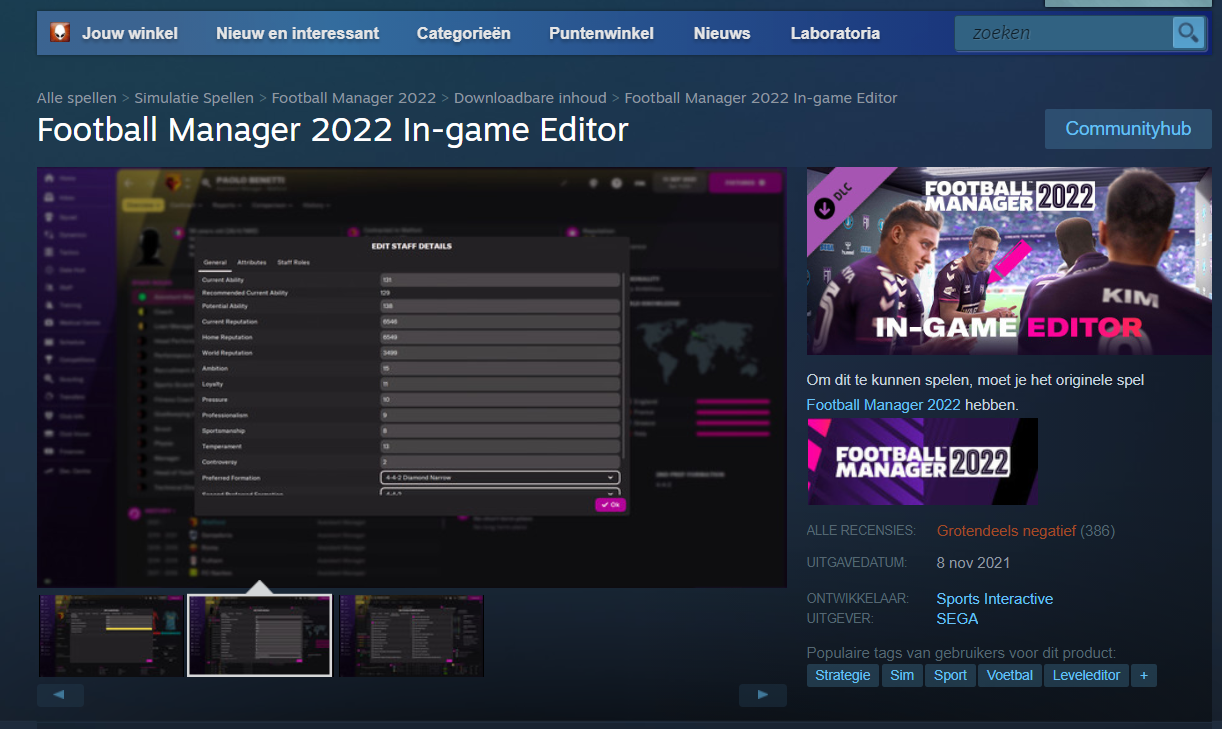Open Laboratoria page
This screenshot has width=1222, height=729.
pos(835,33)
